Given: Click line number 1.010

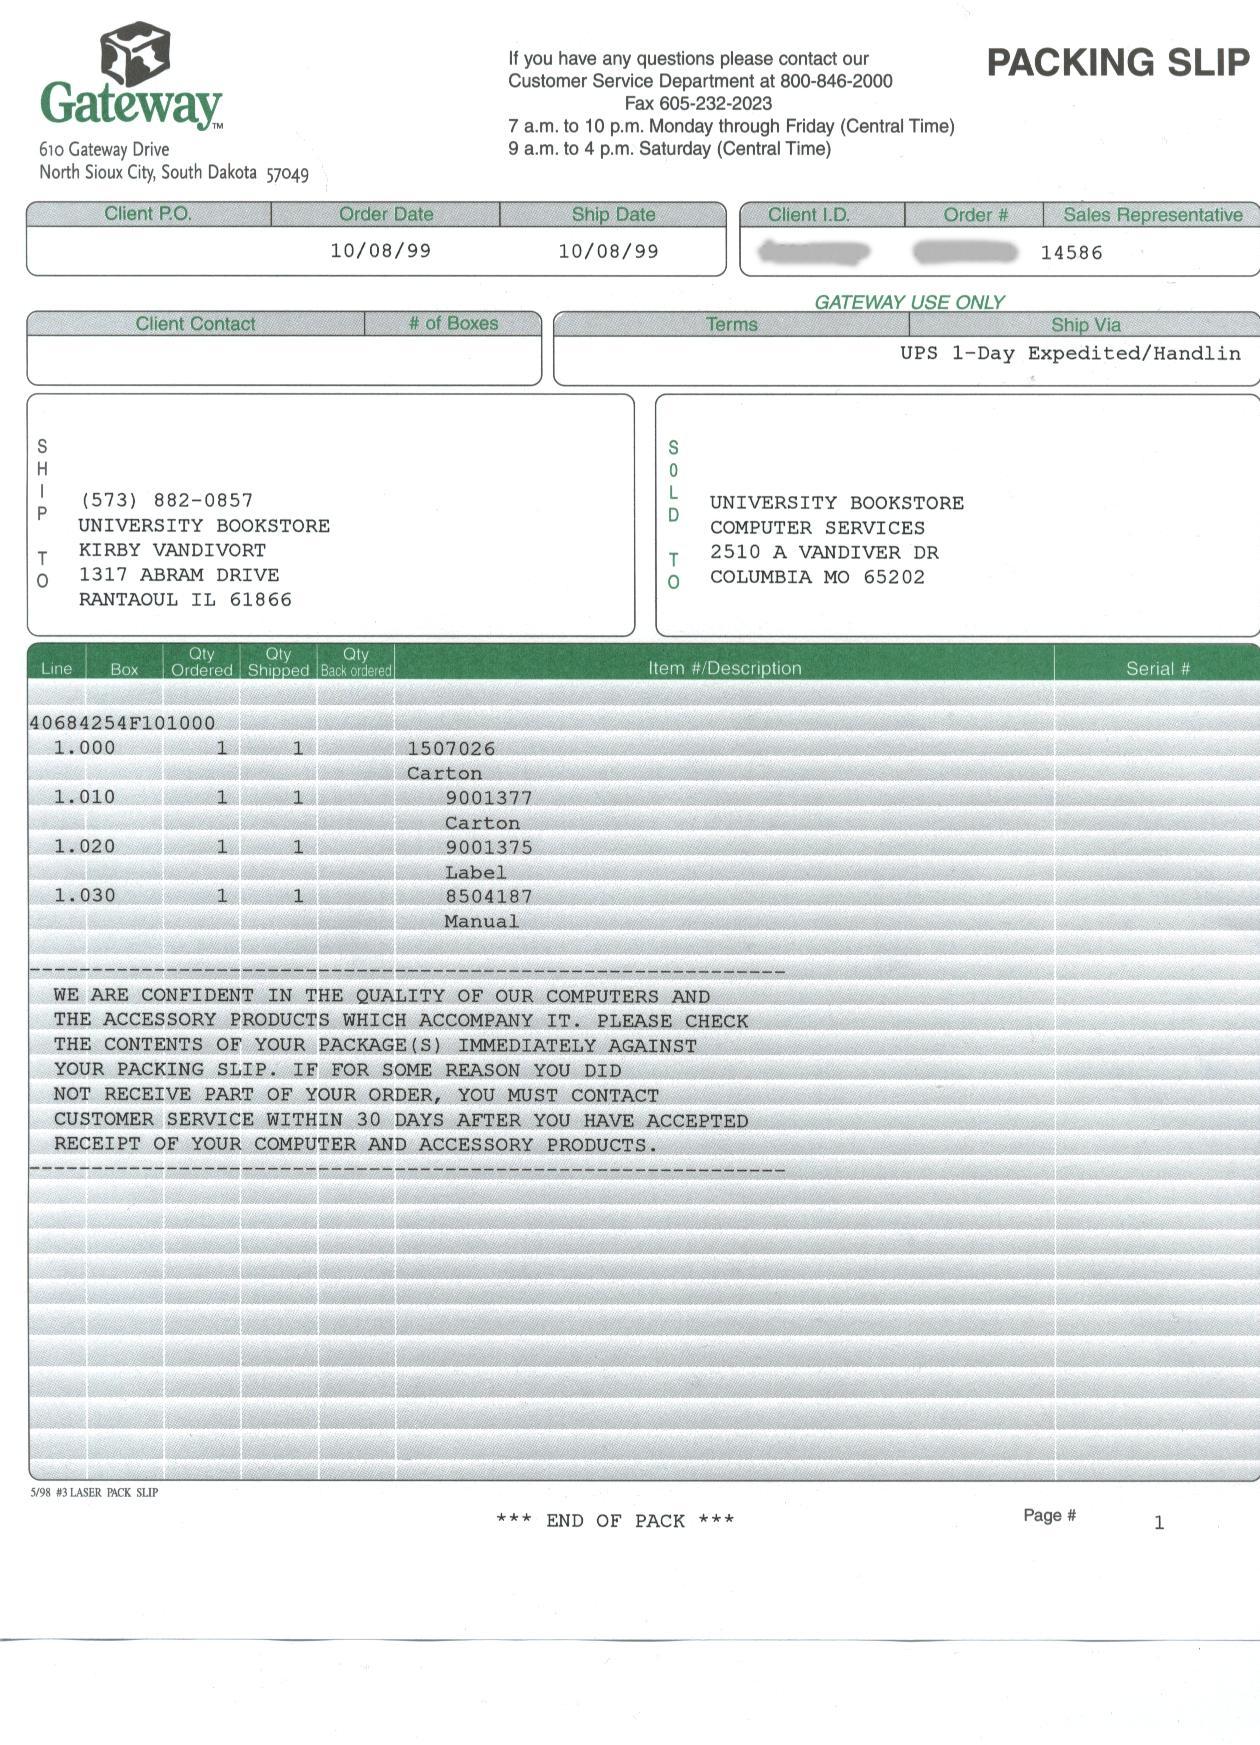Looking at the screenshot, I should click(x=84, y=797).
